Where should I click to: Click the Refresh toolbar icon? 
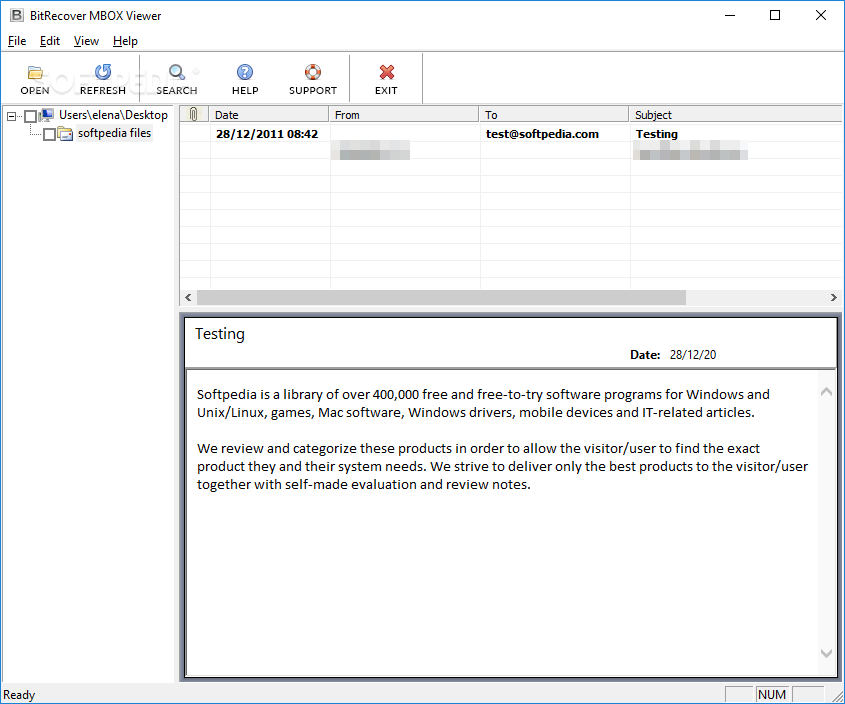pyautogui.click(x=102, y=72)
